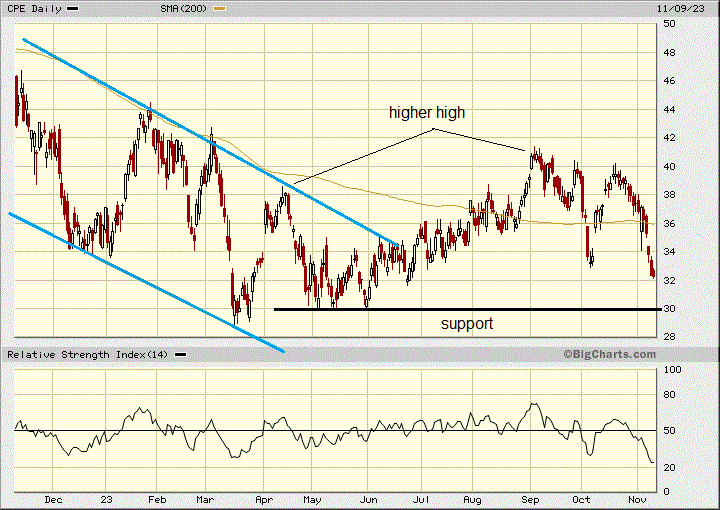Click the RSI axis value '20'
The image size is (720, 510).
(x=669, y=467)
